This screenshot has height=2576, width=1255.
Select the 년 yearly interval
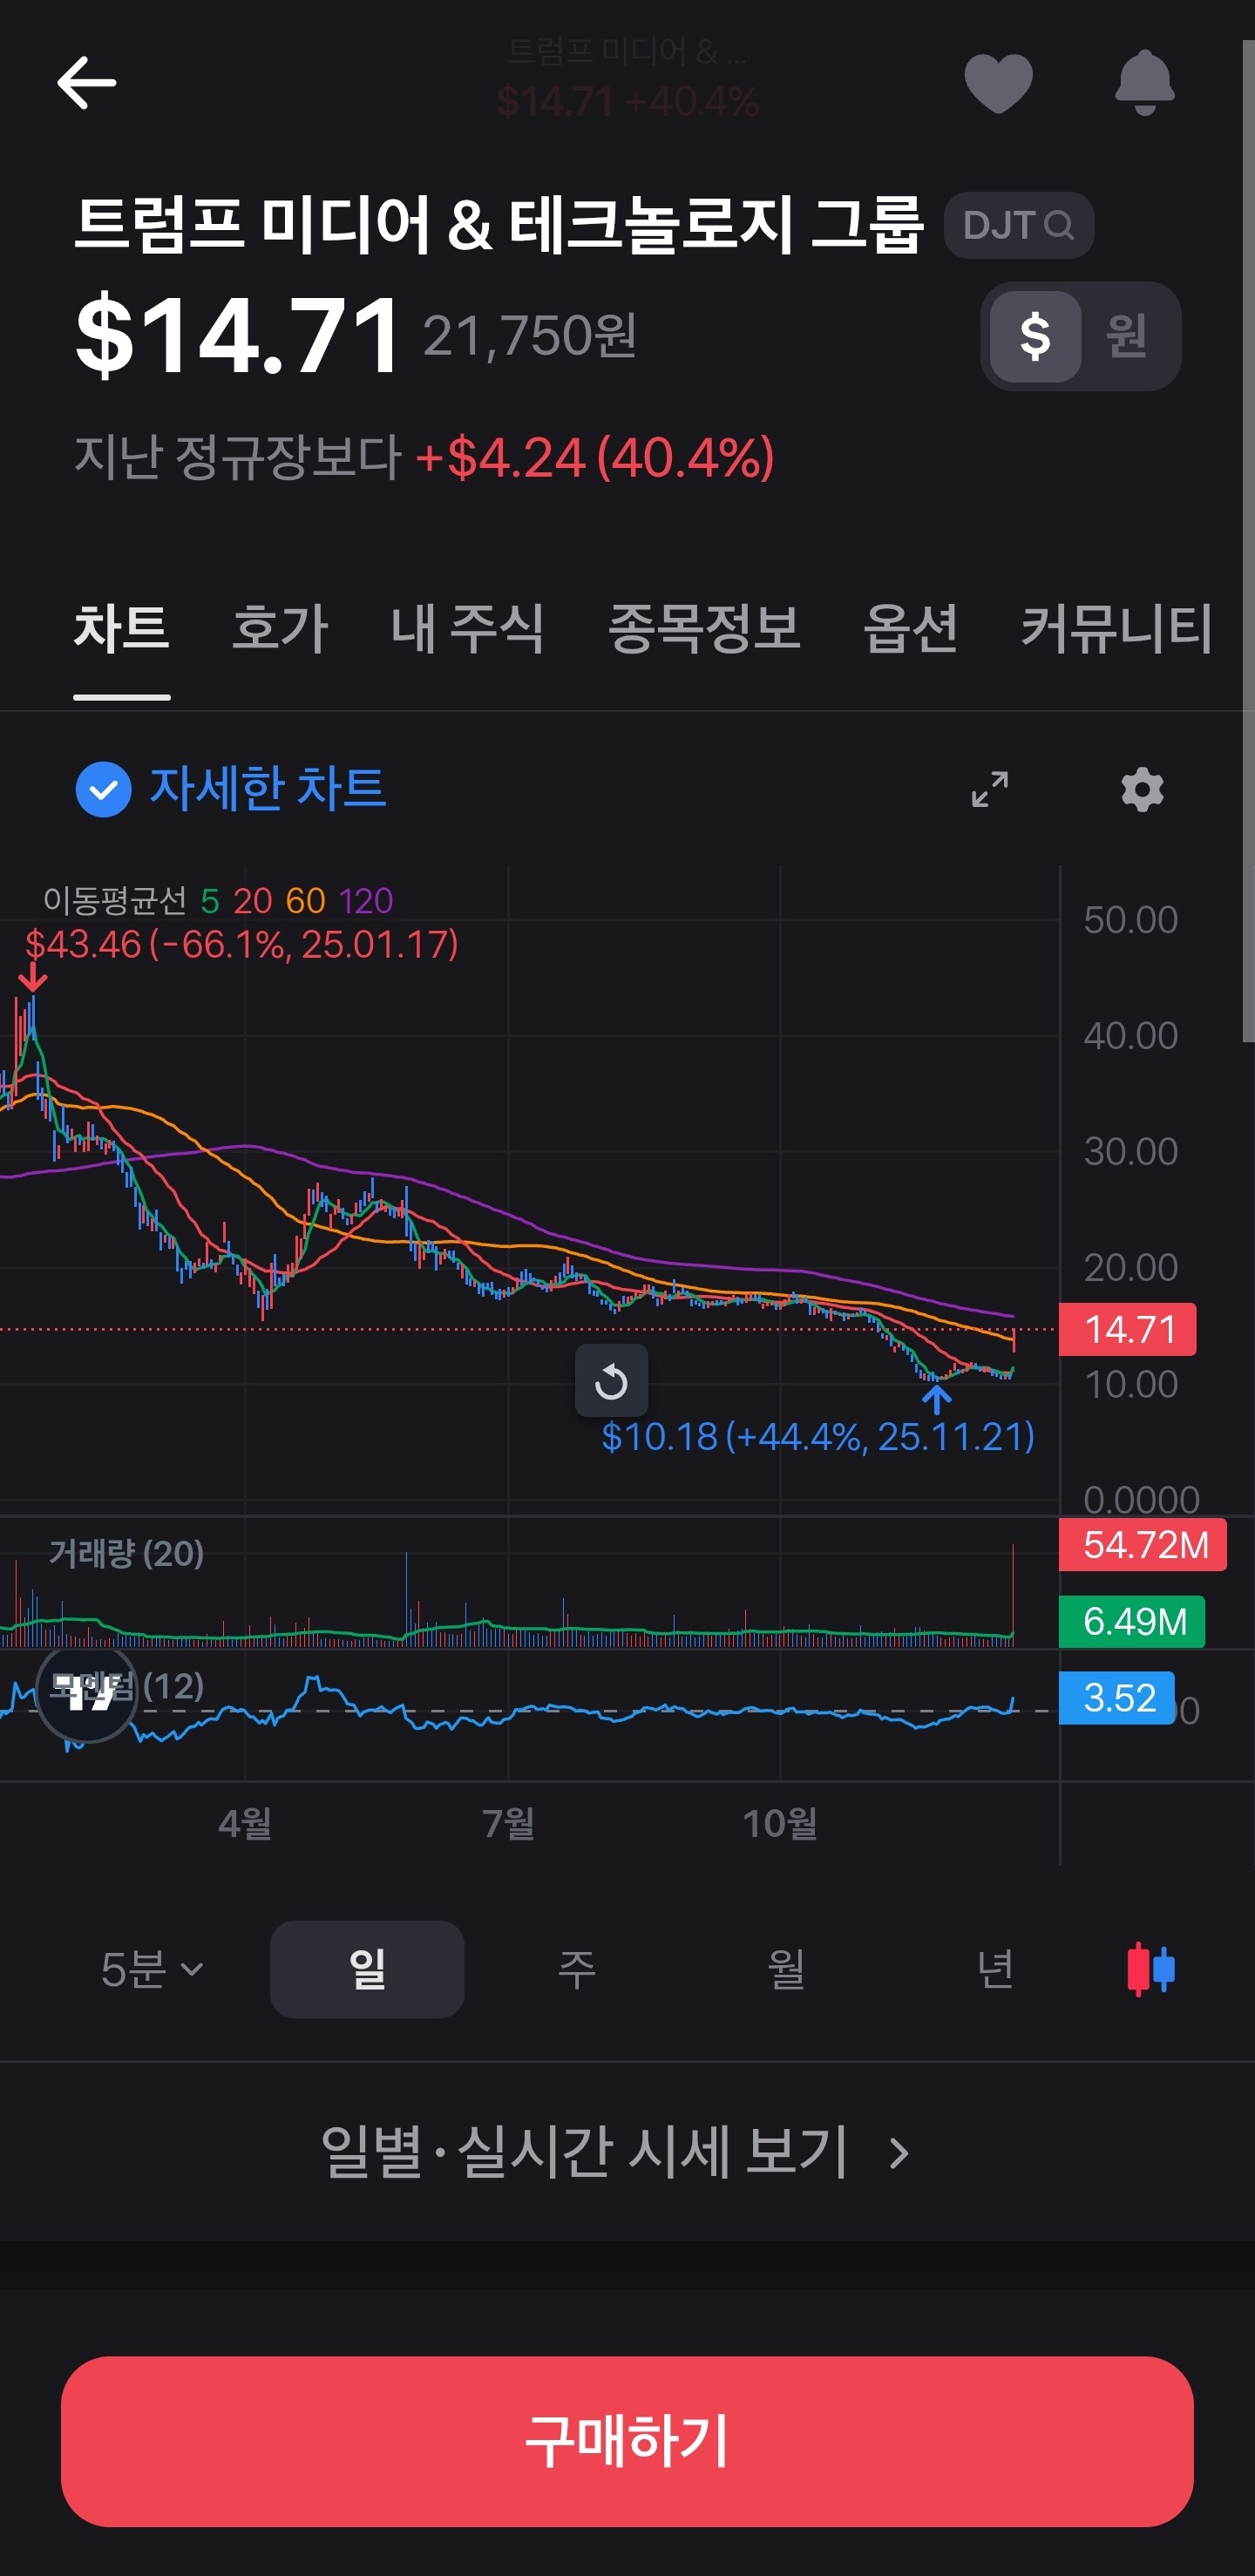coord(996,1969)
